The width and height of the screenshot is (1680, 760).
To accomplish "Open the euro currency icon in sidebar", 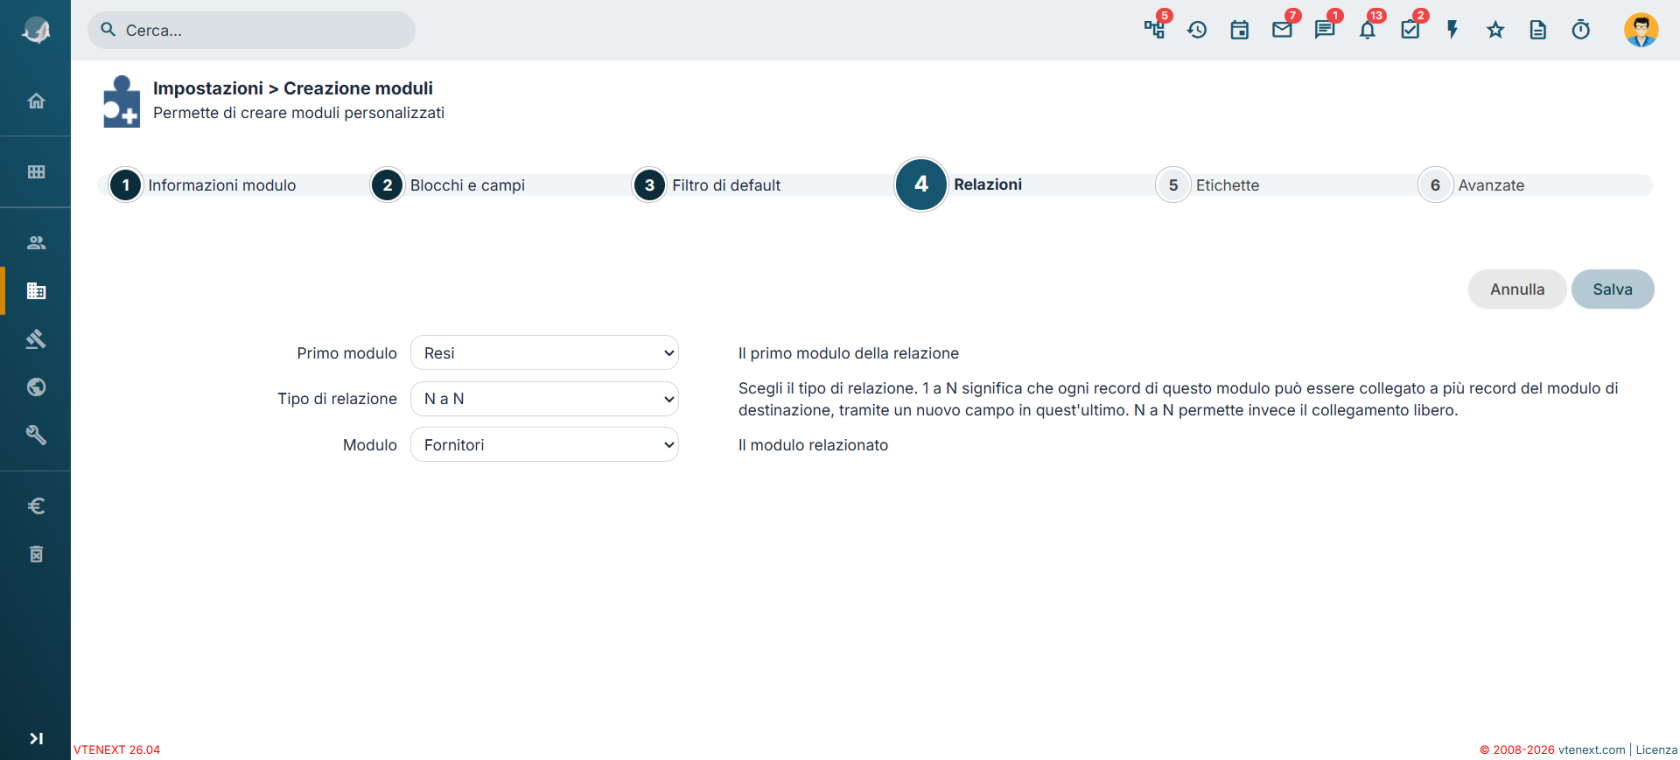I will pyautogui.click(x=36, y=506).
